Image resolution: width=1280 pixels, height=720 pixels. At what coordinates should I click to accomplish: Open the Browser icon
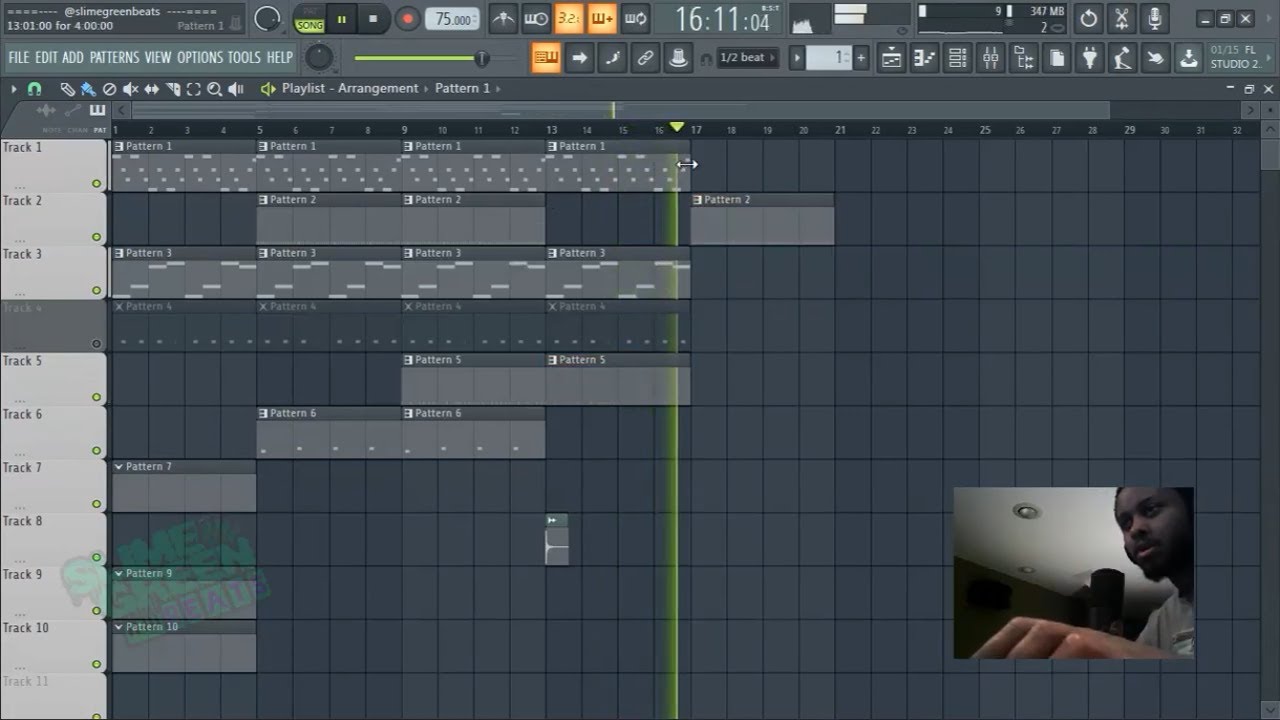point(1023,58)
